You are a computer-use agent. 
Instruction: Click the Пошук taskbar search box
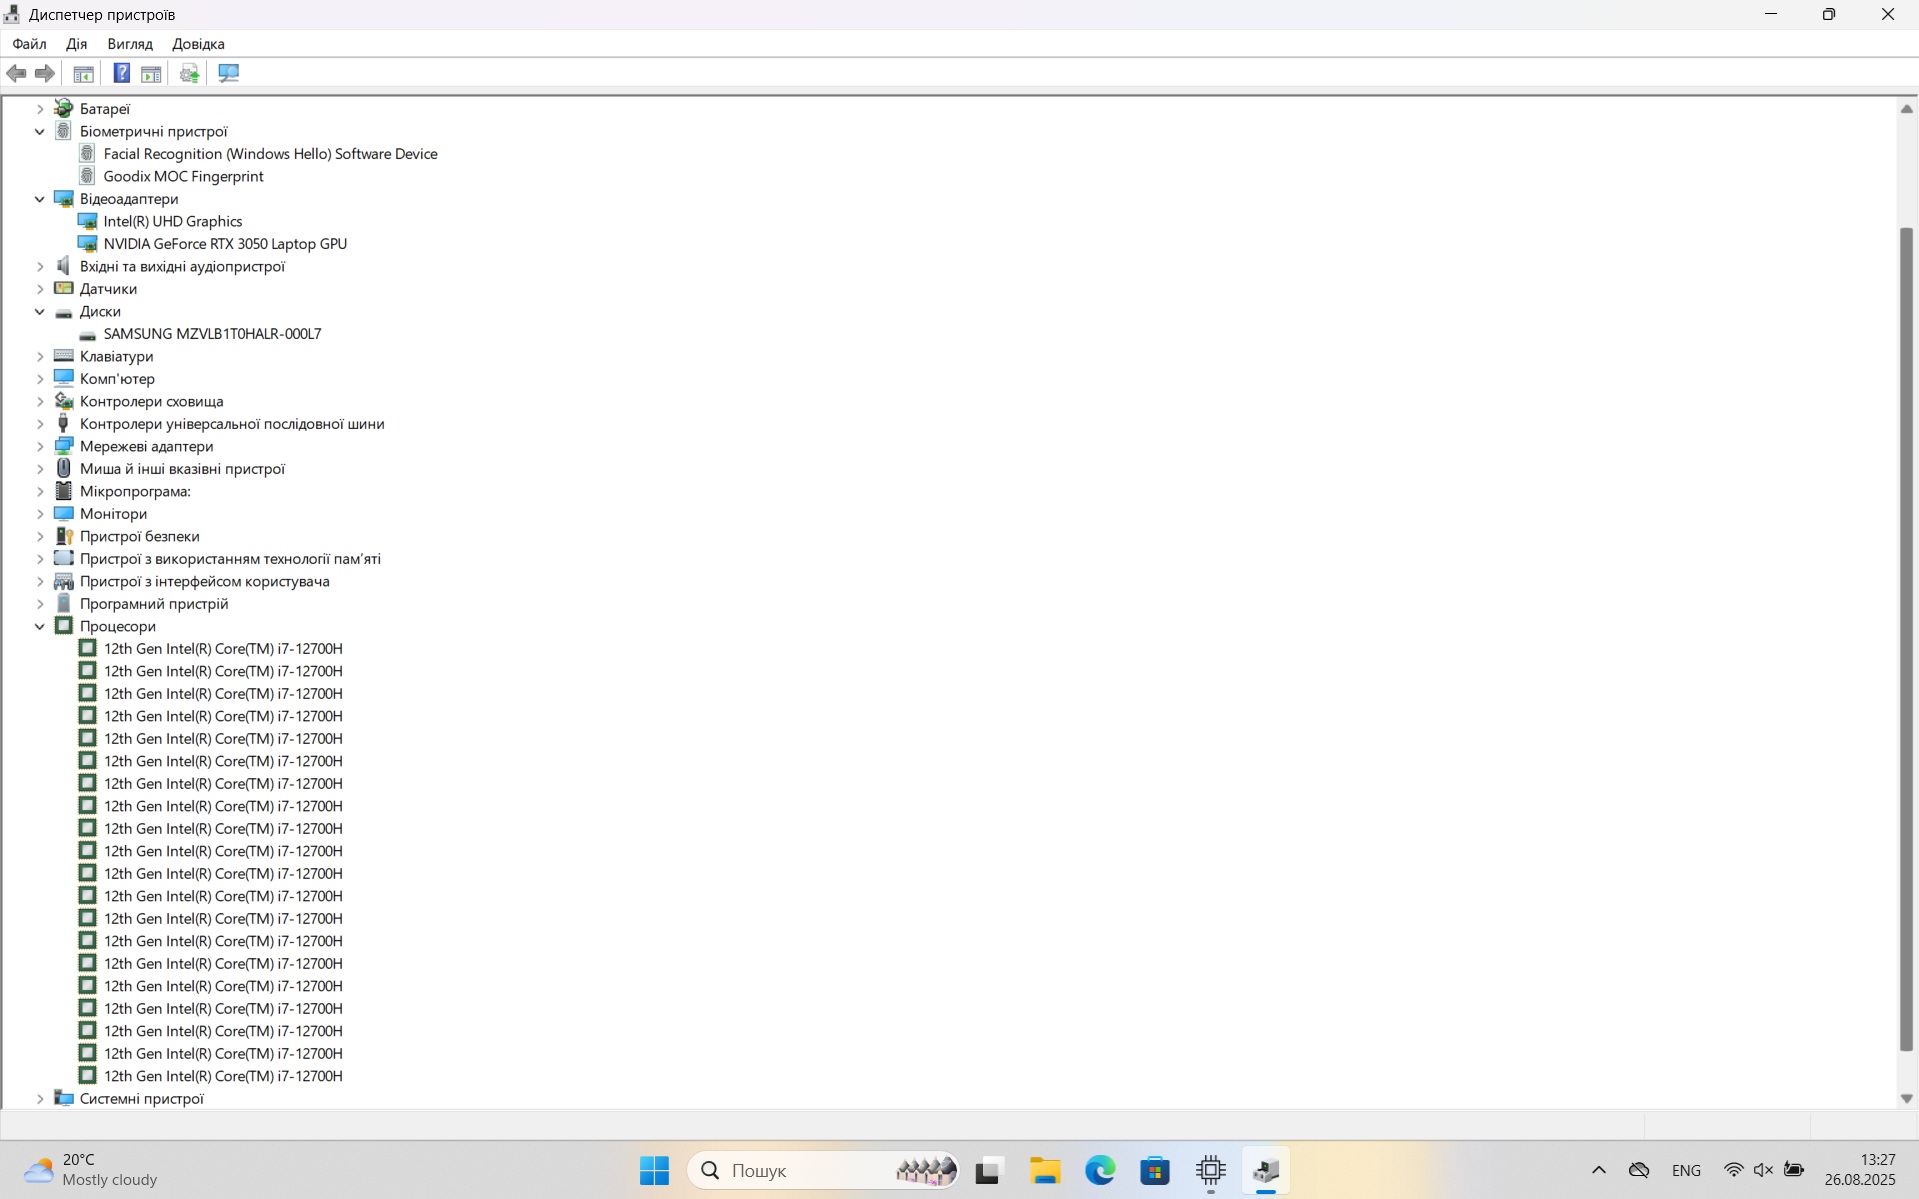tap(823, 1170)
